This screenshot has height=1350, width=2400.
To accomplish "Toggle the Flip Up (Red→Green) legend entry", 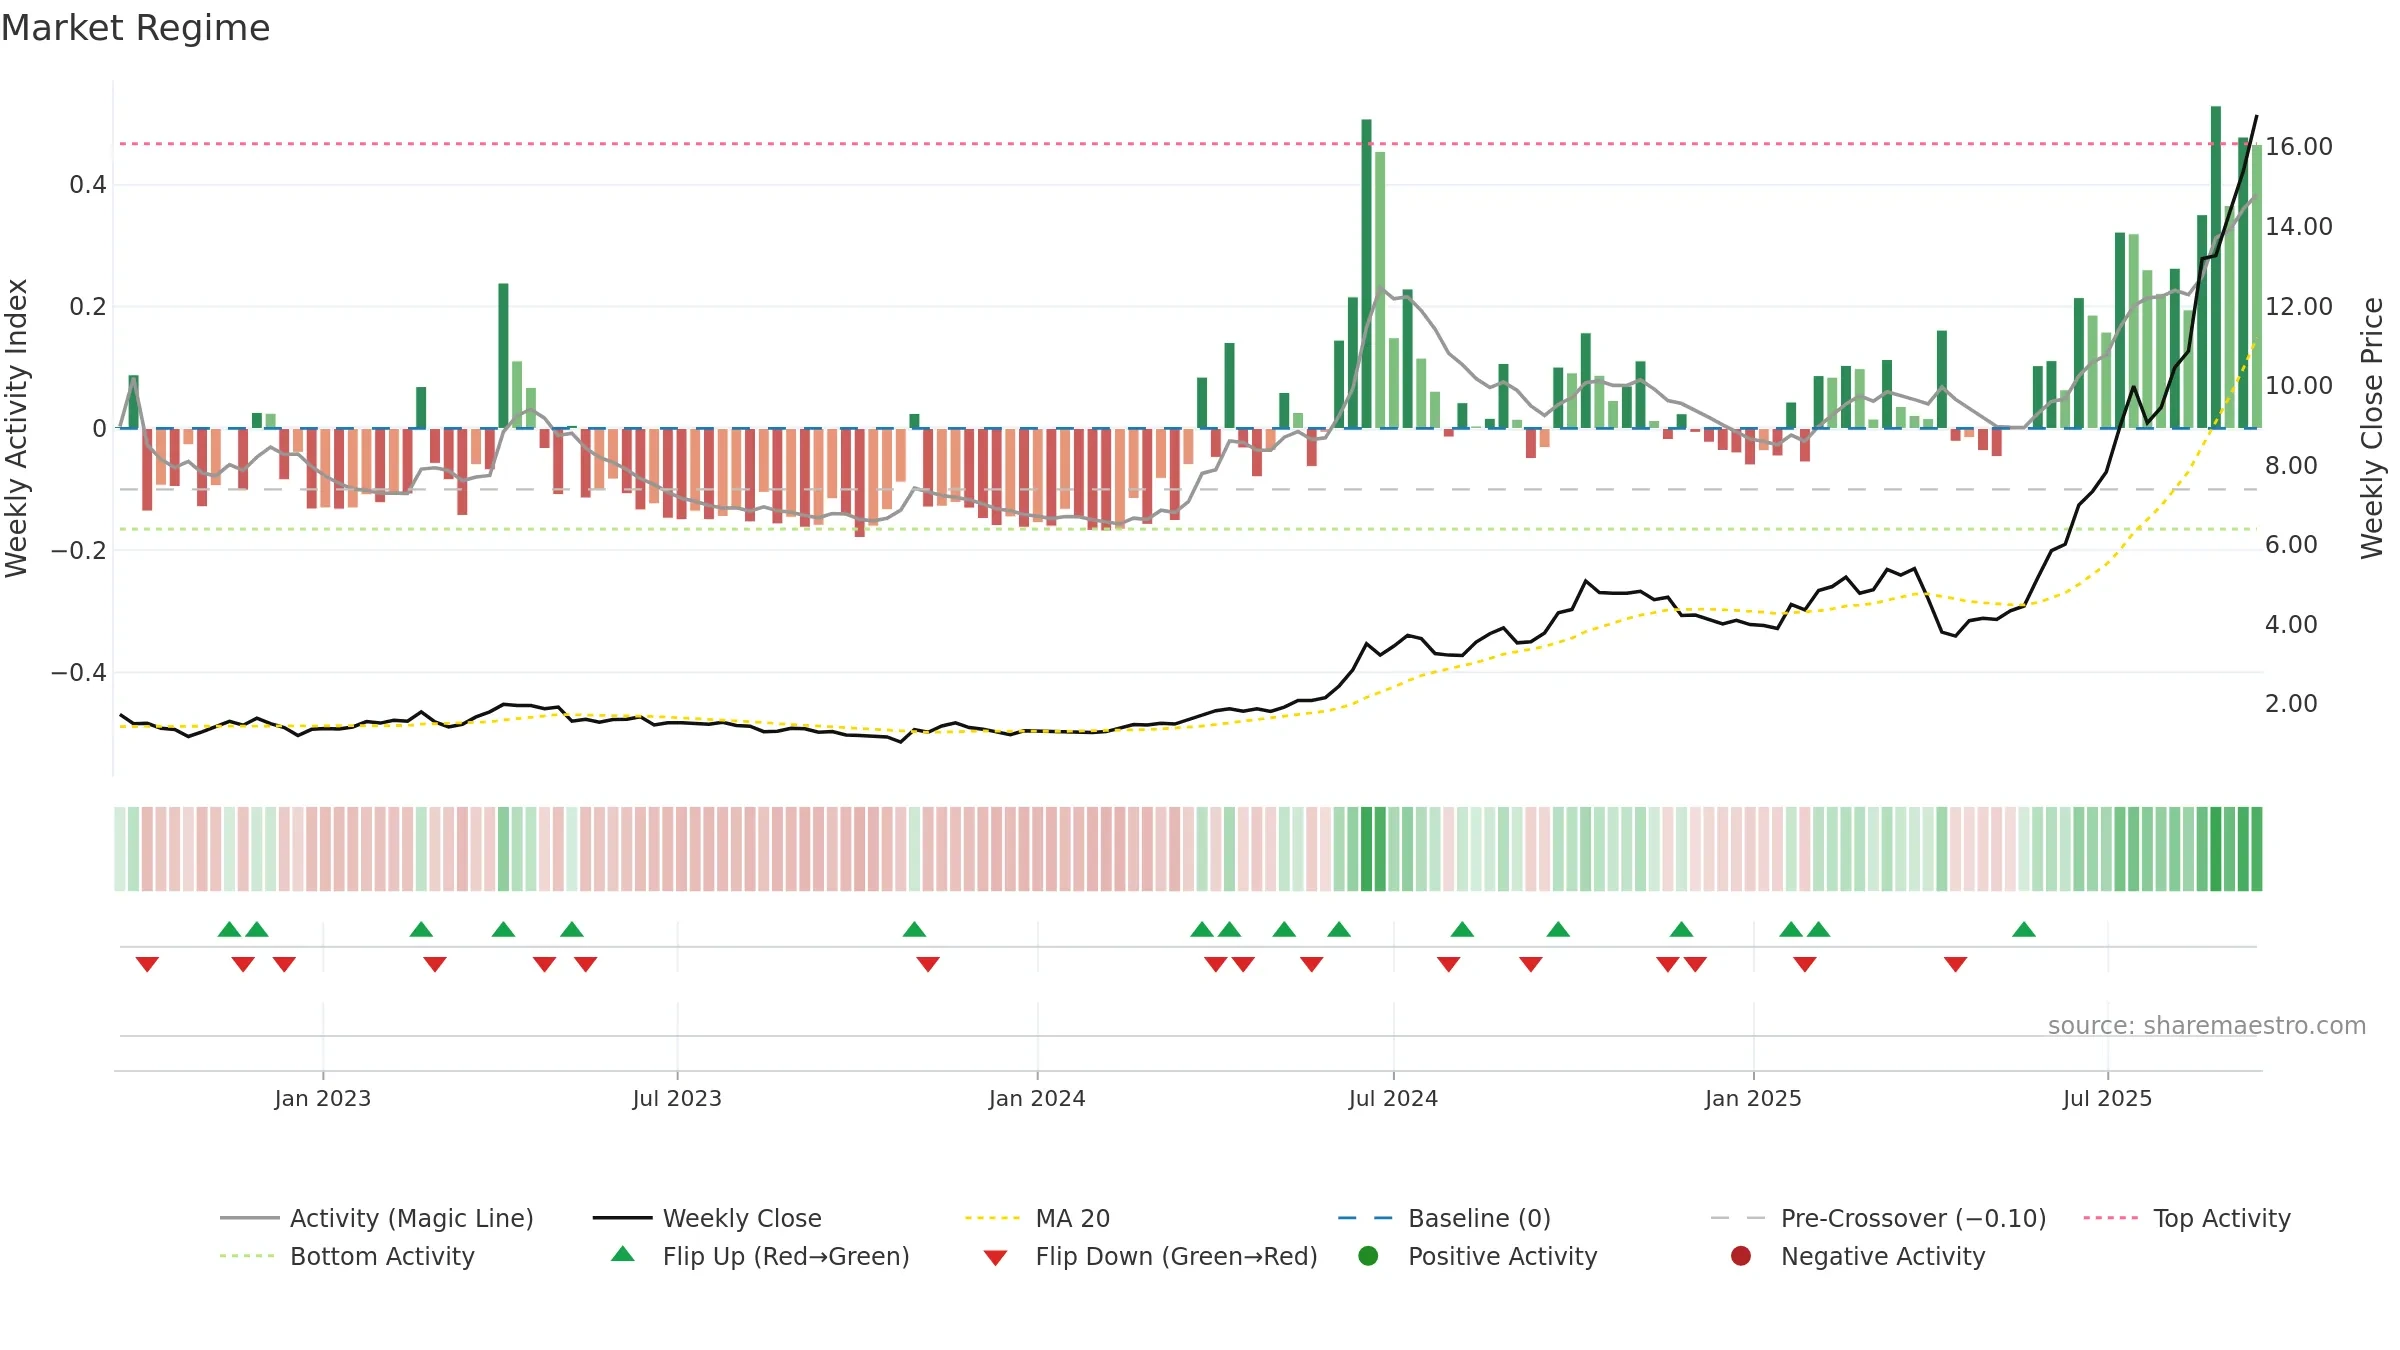I will tap(760, 1256).
